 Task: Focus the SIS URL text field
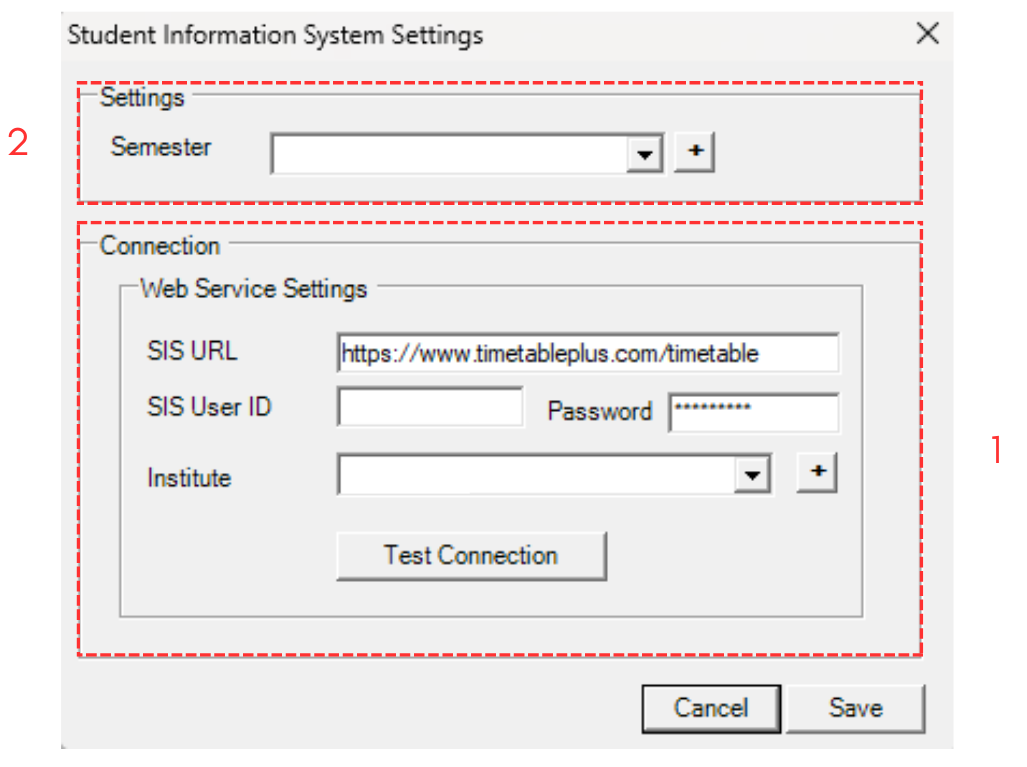click(x=587, y=353)
